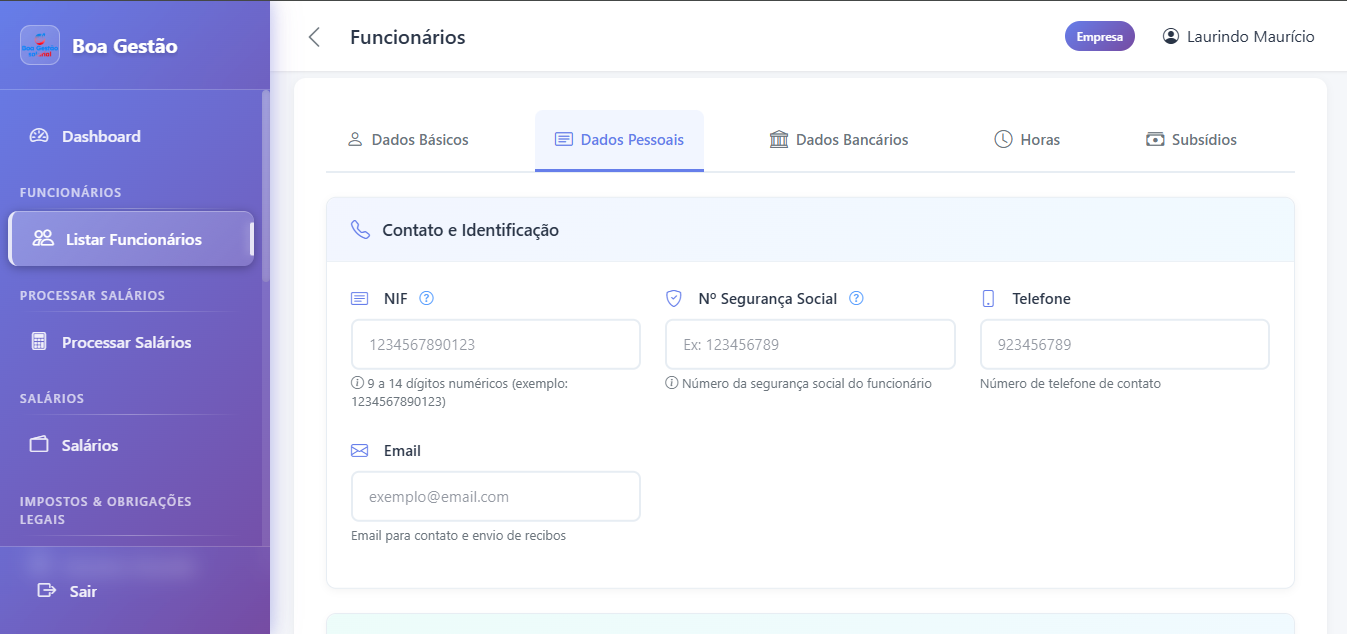Click the Empresa badge in the header
This screenshot has width=1347, height=634.
point(1099,36)
